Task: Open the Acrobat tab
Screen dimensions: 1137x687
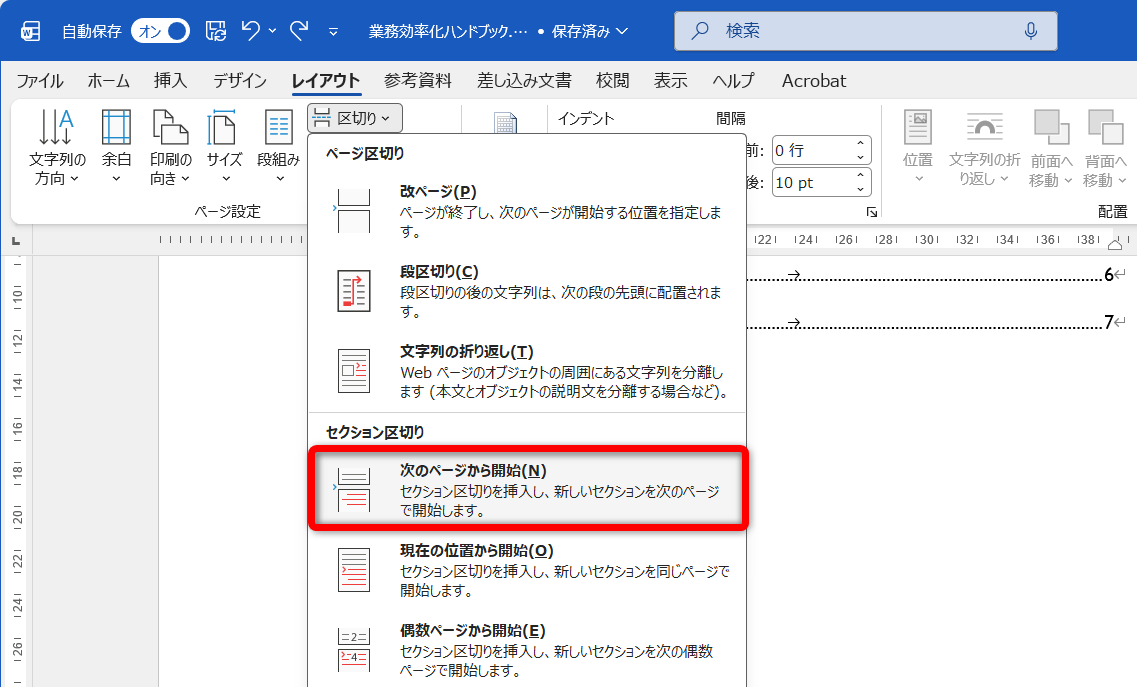Action: (x=814, y=81)
